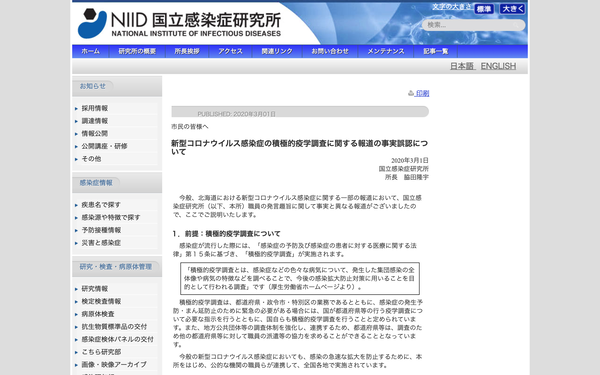Image resolution: width=600 pixels, height=375 pixels.
Task: Click the 印刷 print link
Action: [x=422, y=93]
